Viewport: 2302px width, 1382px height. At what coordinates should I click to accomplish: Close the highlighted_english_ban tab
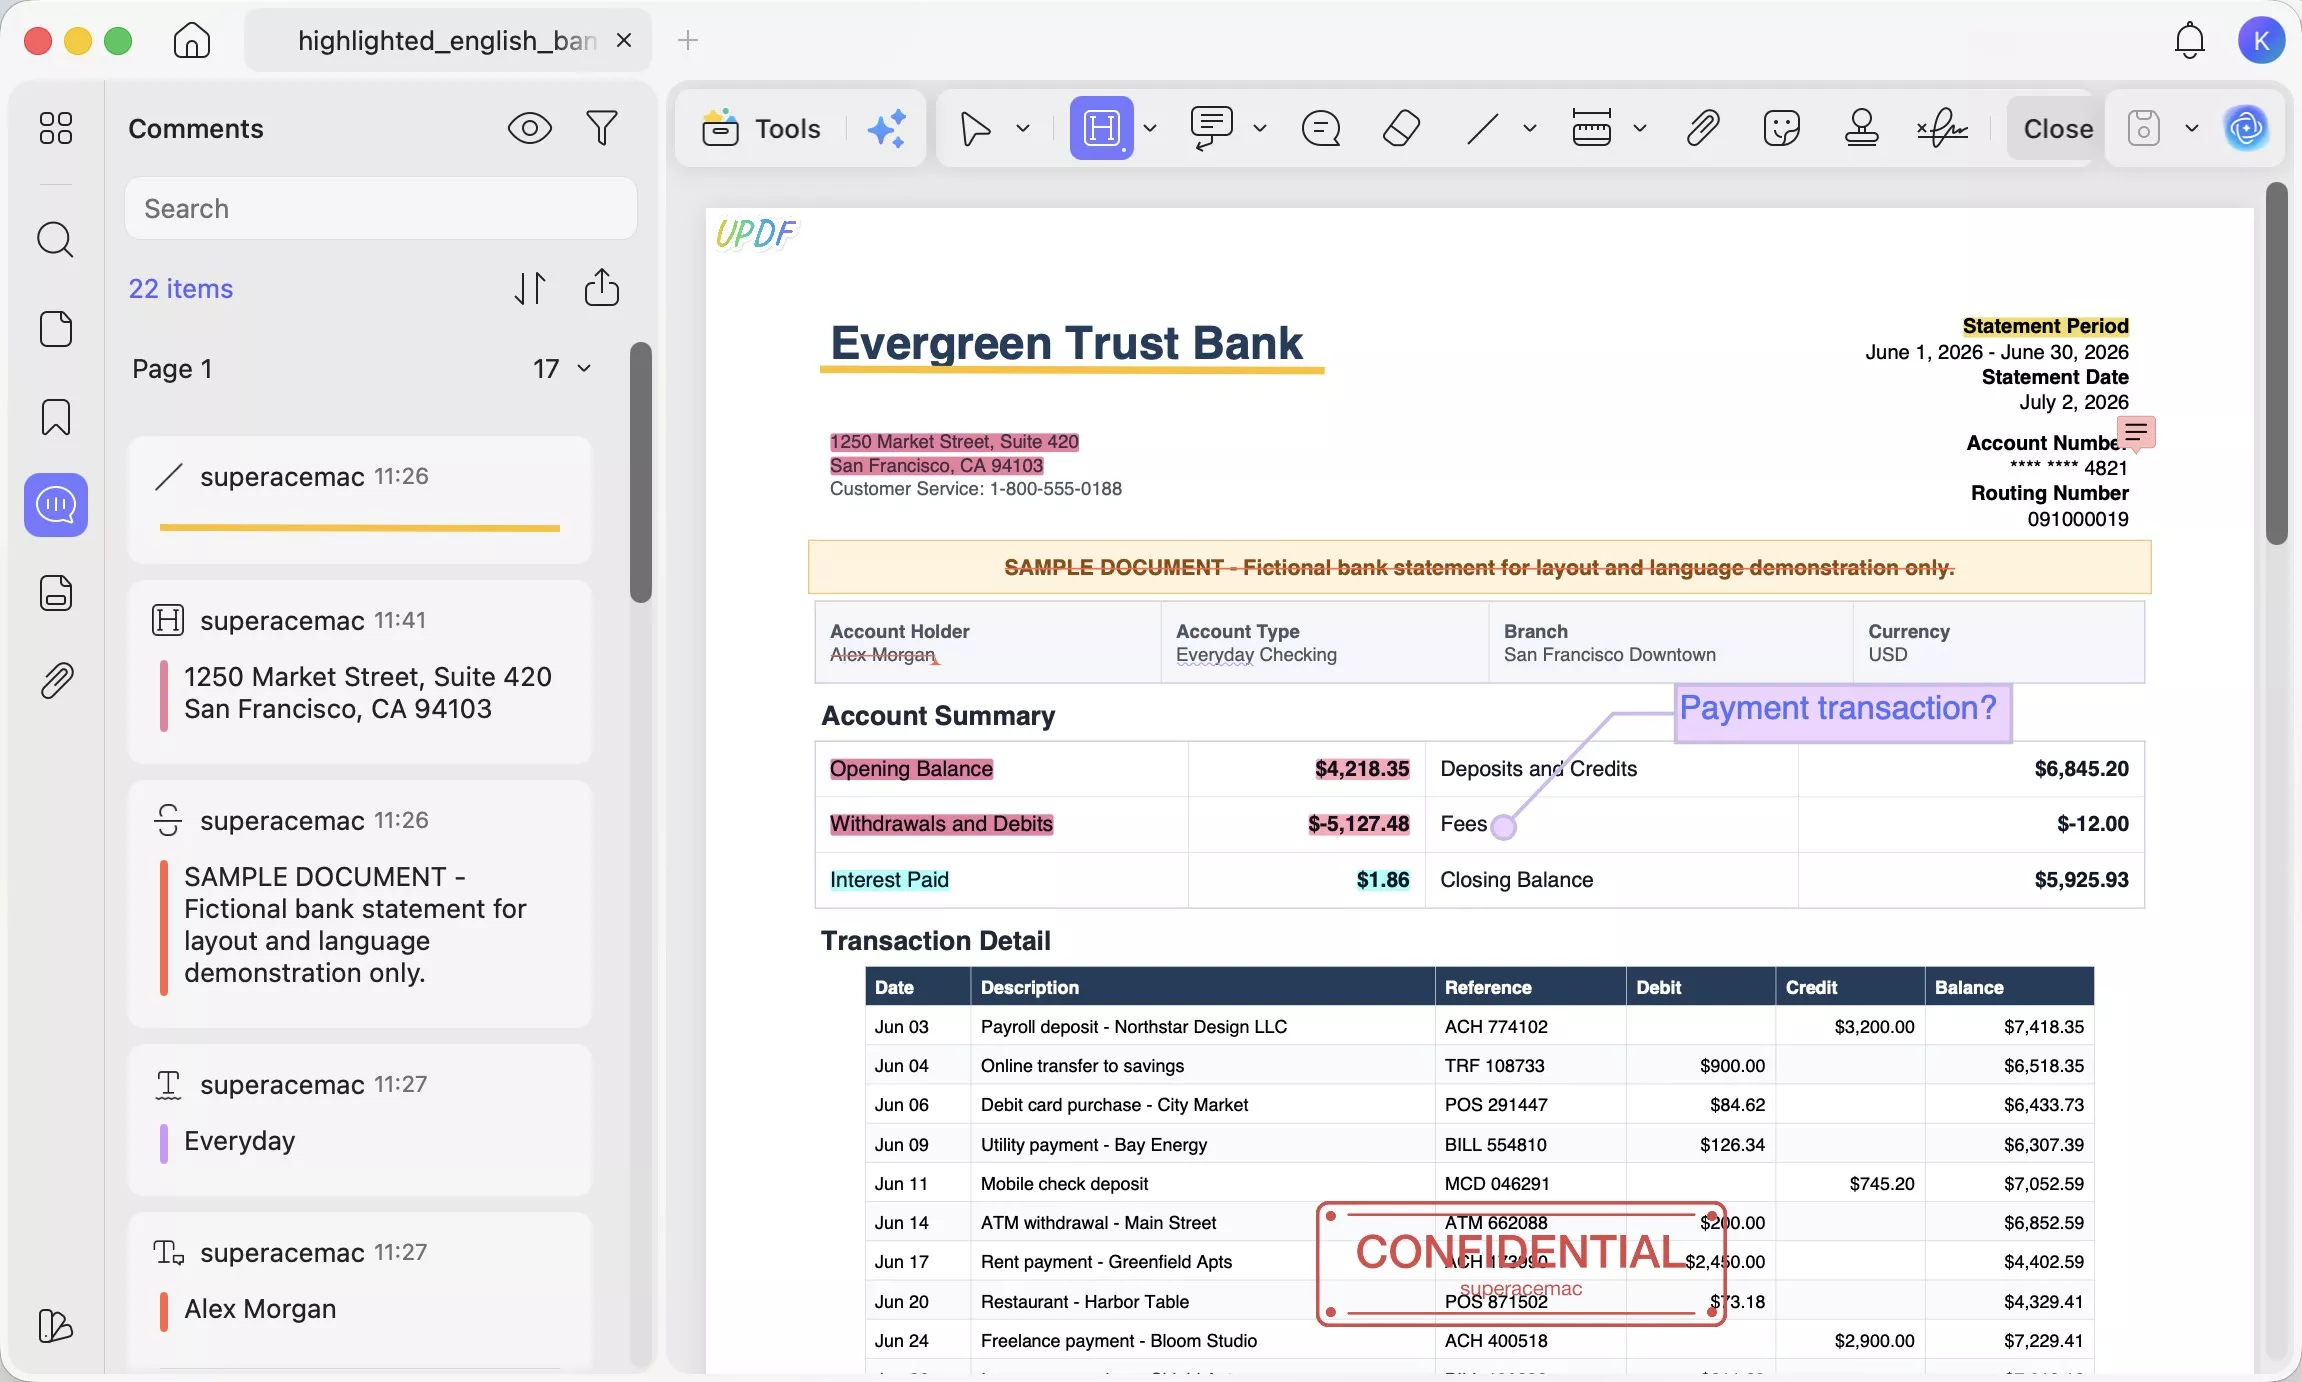click(624, 41)
